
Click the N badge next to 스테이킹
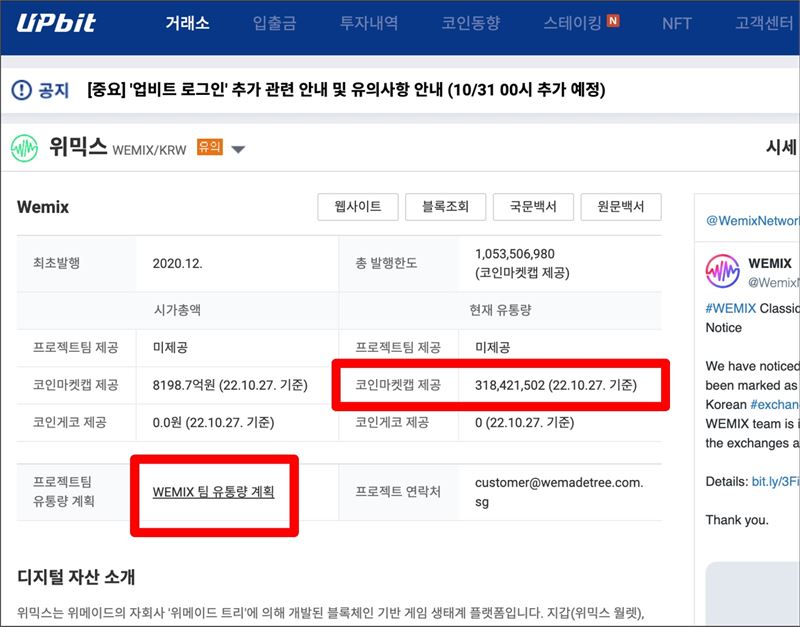[613, 21]
